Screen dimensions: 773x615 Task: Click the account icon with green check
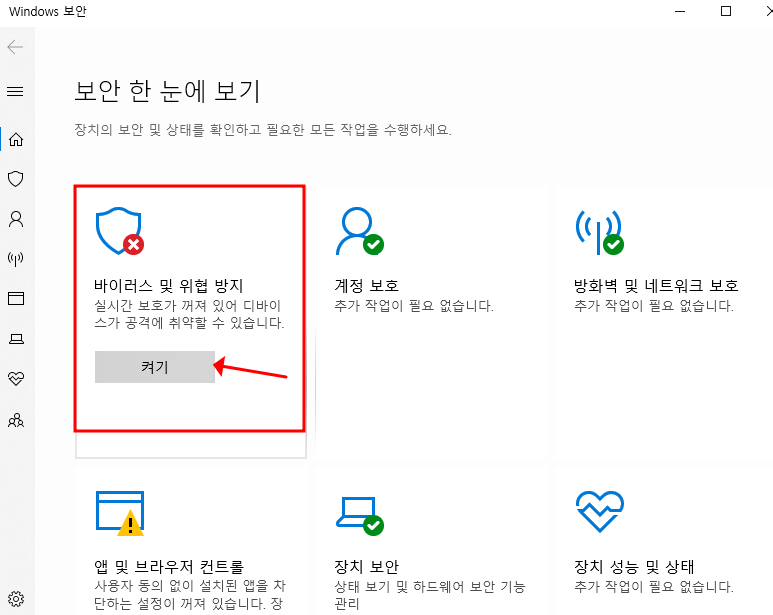coord(359,231)
